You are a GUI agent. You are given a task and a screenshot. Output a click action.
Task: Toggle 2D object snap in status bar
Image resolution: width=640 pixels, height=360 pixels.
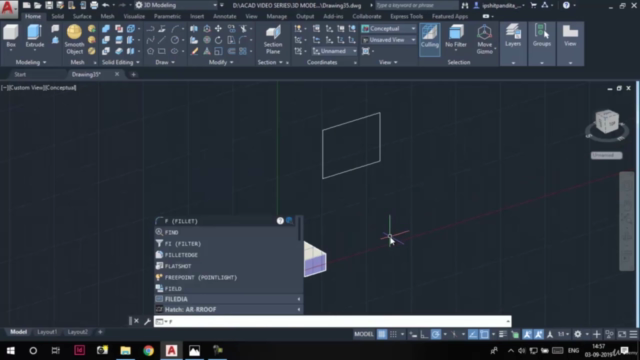click(484, 334)
